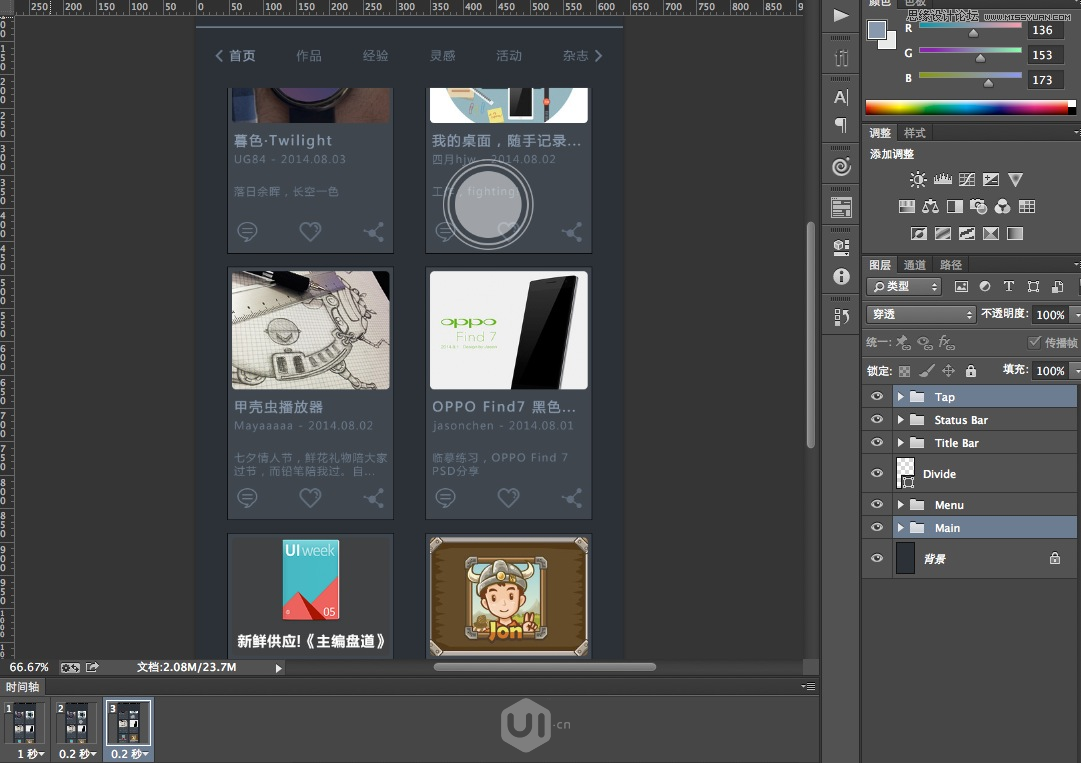Image resolution: width=1081 pixels, height=763 pixels.
Task: Select timeline frame 1 thumbnail
Action: click(24, 722)
